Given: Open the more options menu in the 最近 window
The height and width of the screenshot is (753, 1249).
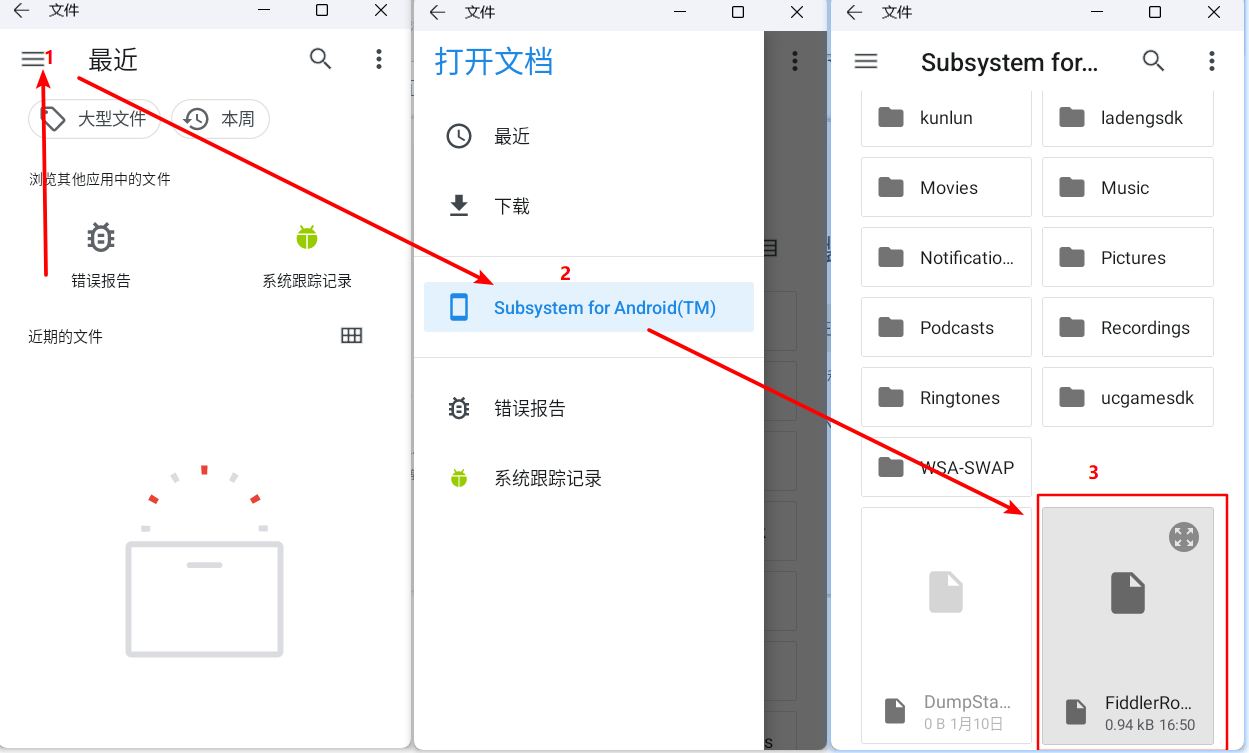Looking at the screenshot, I should coord(378,59).
